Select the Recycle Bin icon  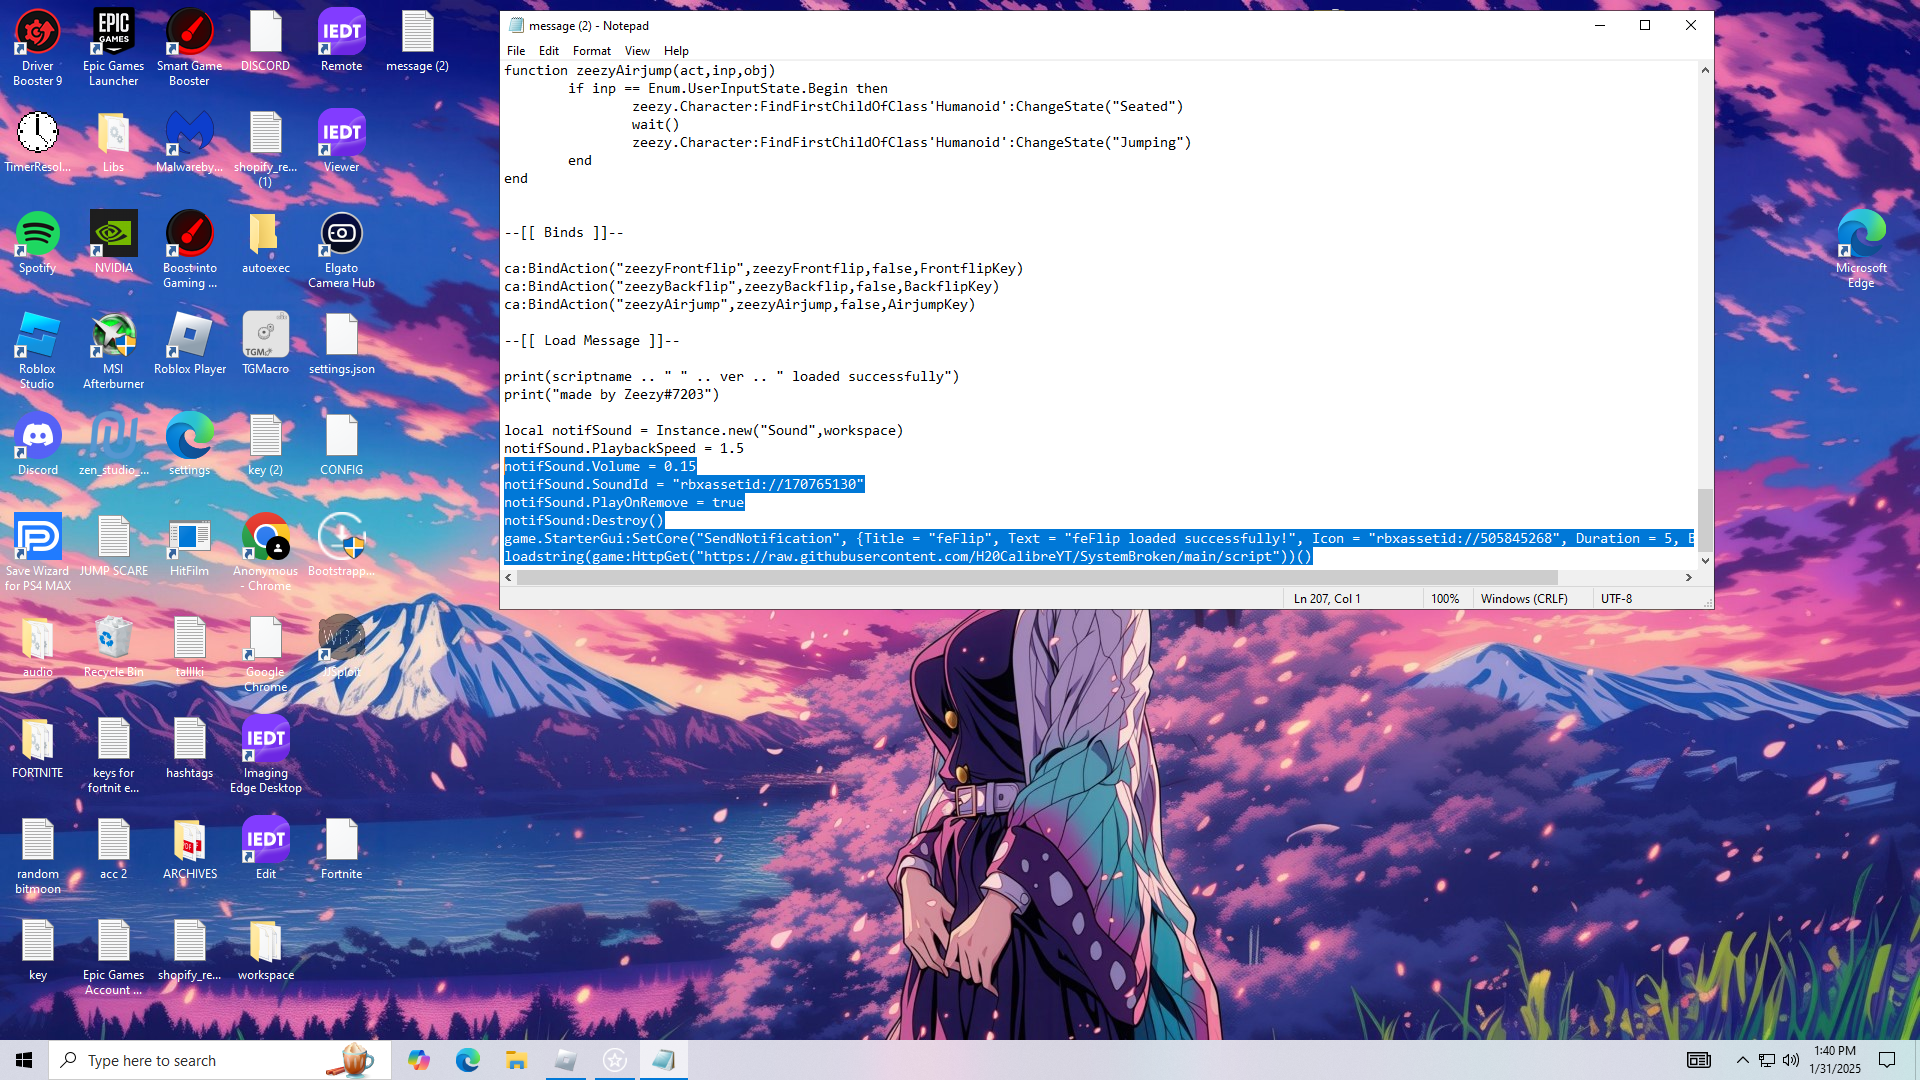[114, 647]
